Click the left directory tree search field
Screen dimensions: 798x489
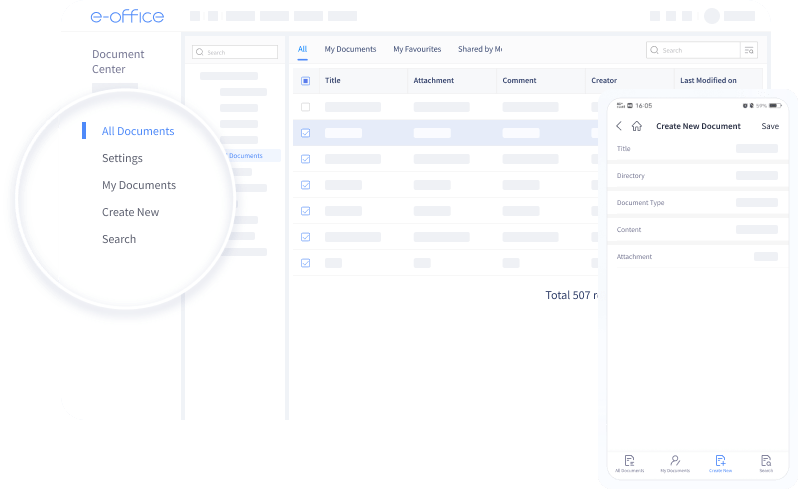(235, 52)
